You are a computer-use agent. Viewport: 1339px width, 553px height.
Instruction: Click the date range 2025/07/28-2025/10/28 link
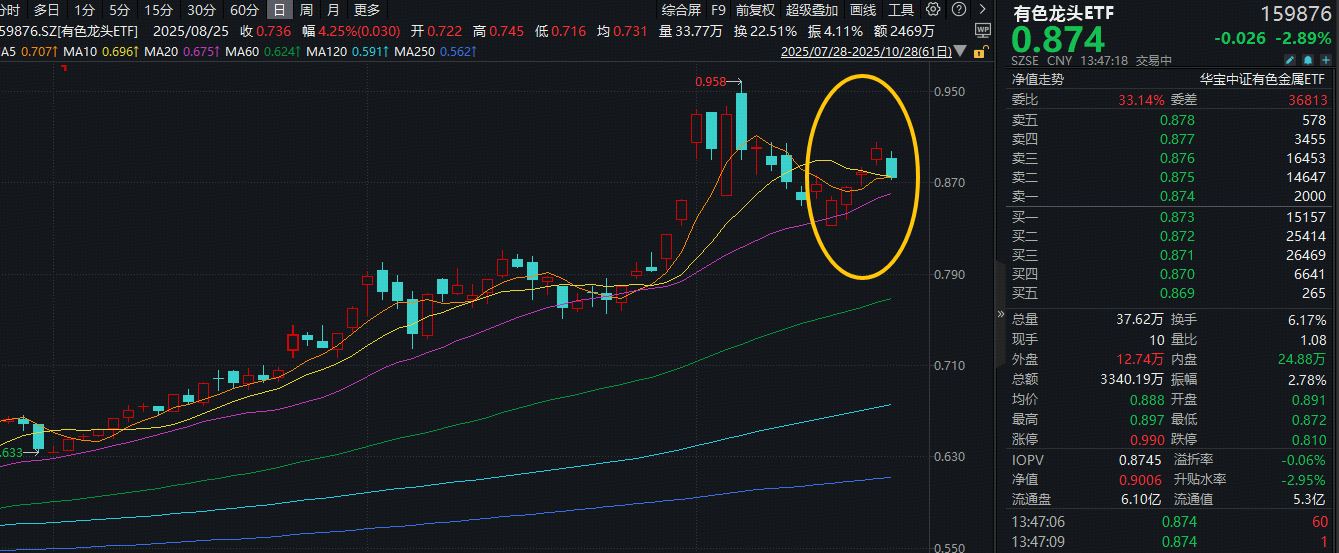[x=865, y=50]
